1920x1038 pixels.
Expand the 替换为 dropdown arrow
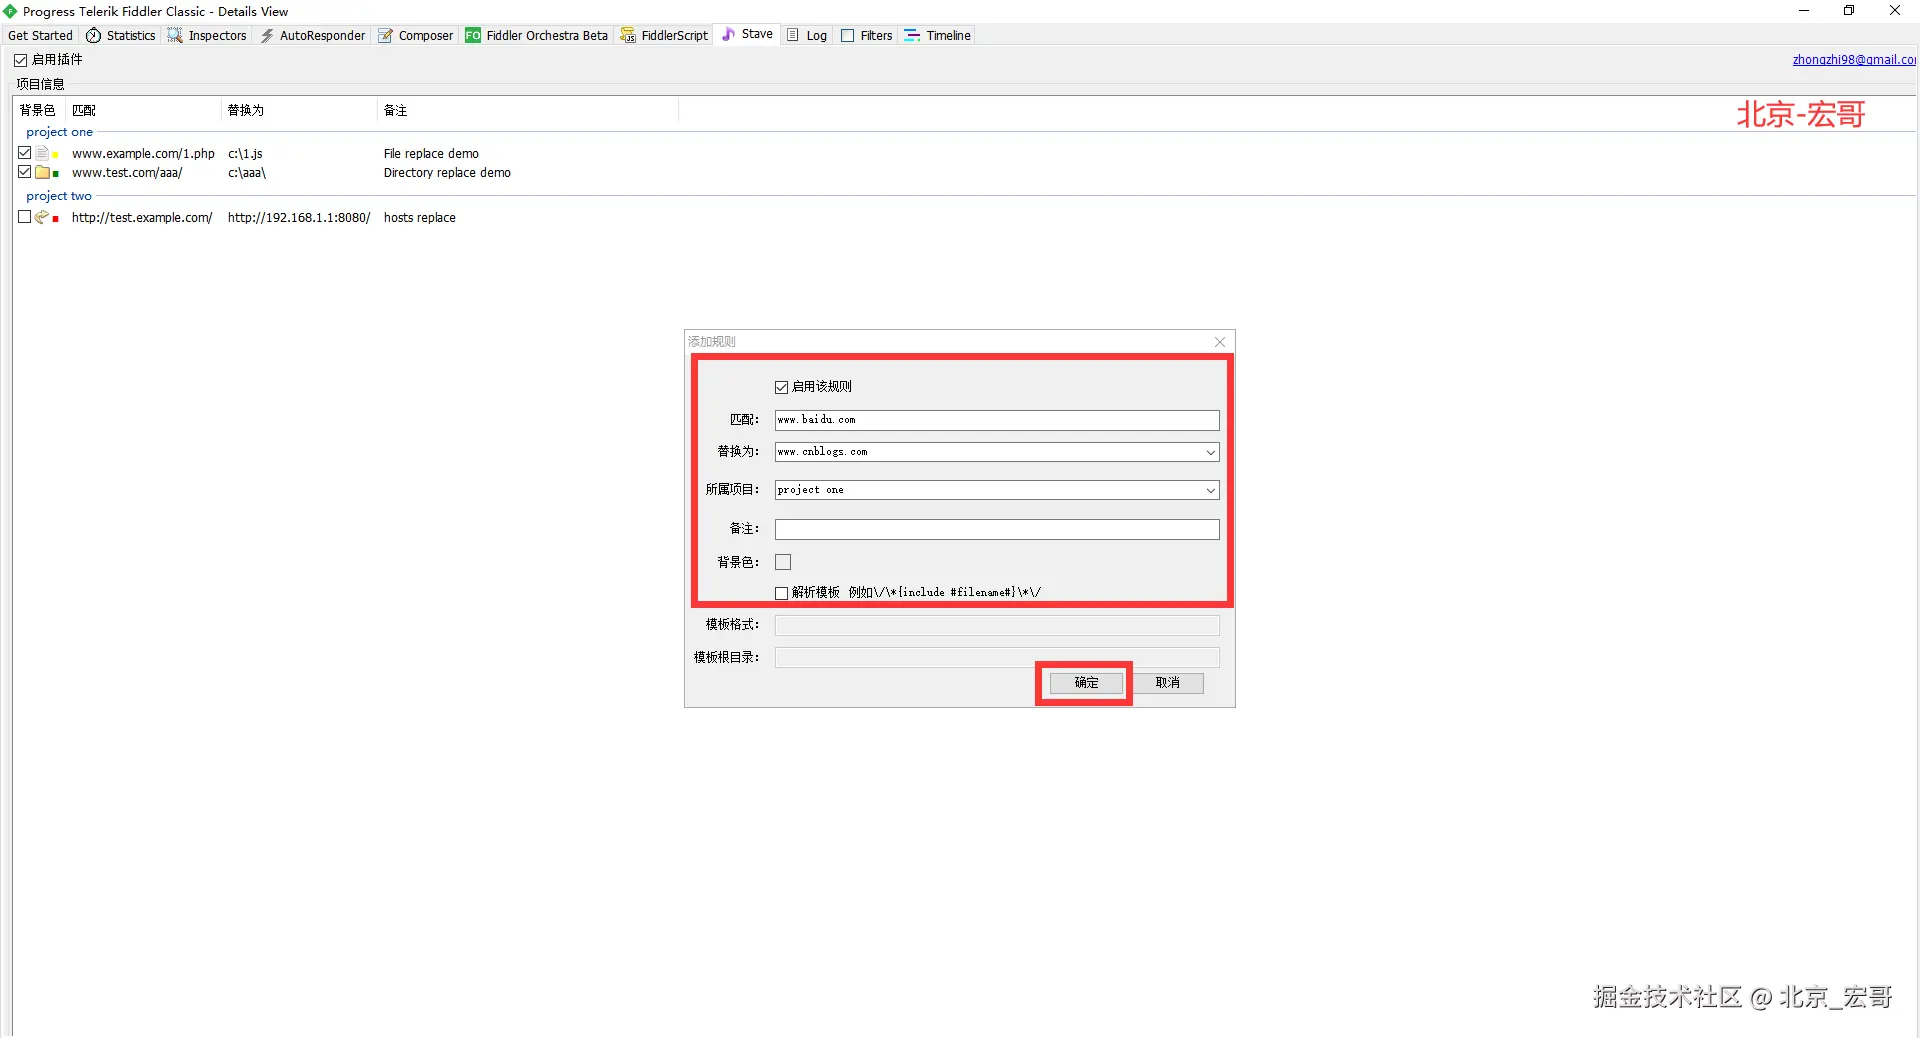1210,452
